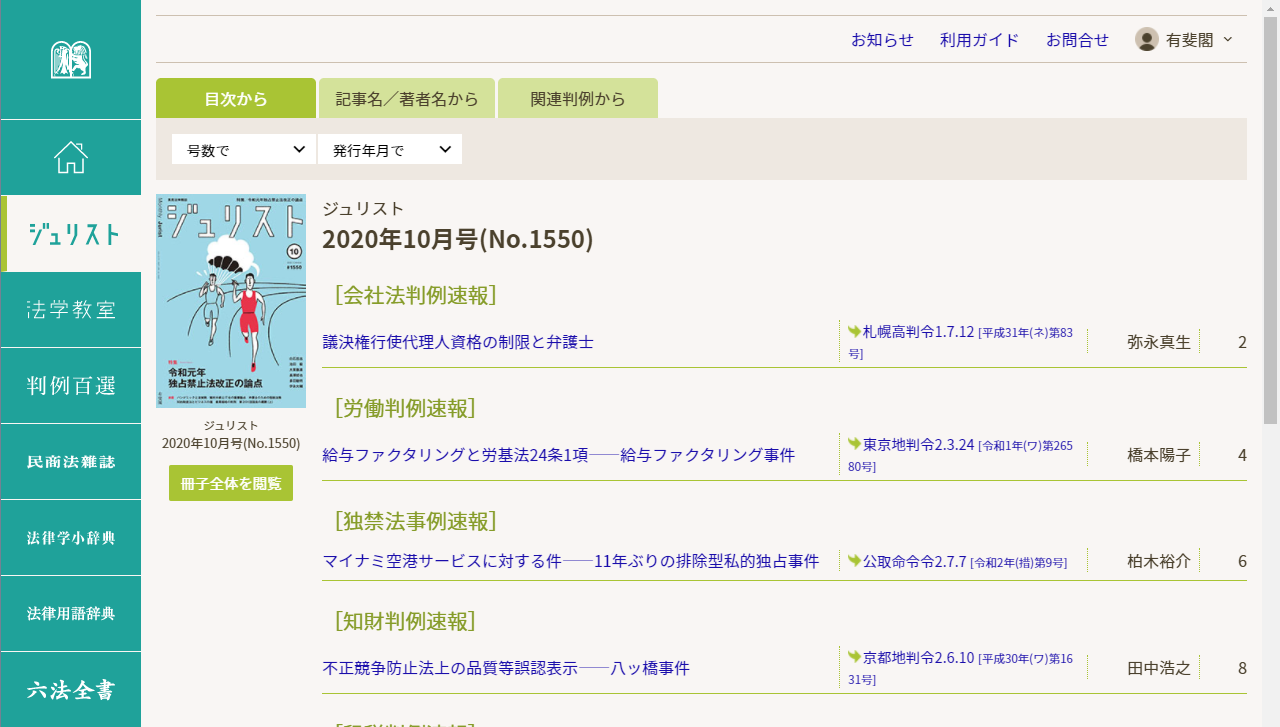Open article マイナミ空港サービスに対する件

[x=571, y=561]
